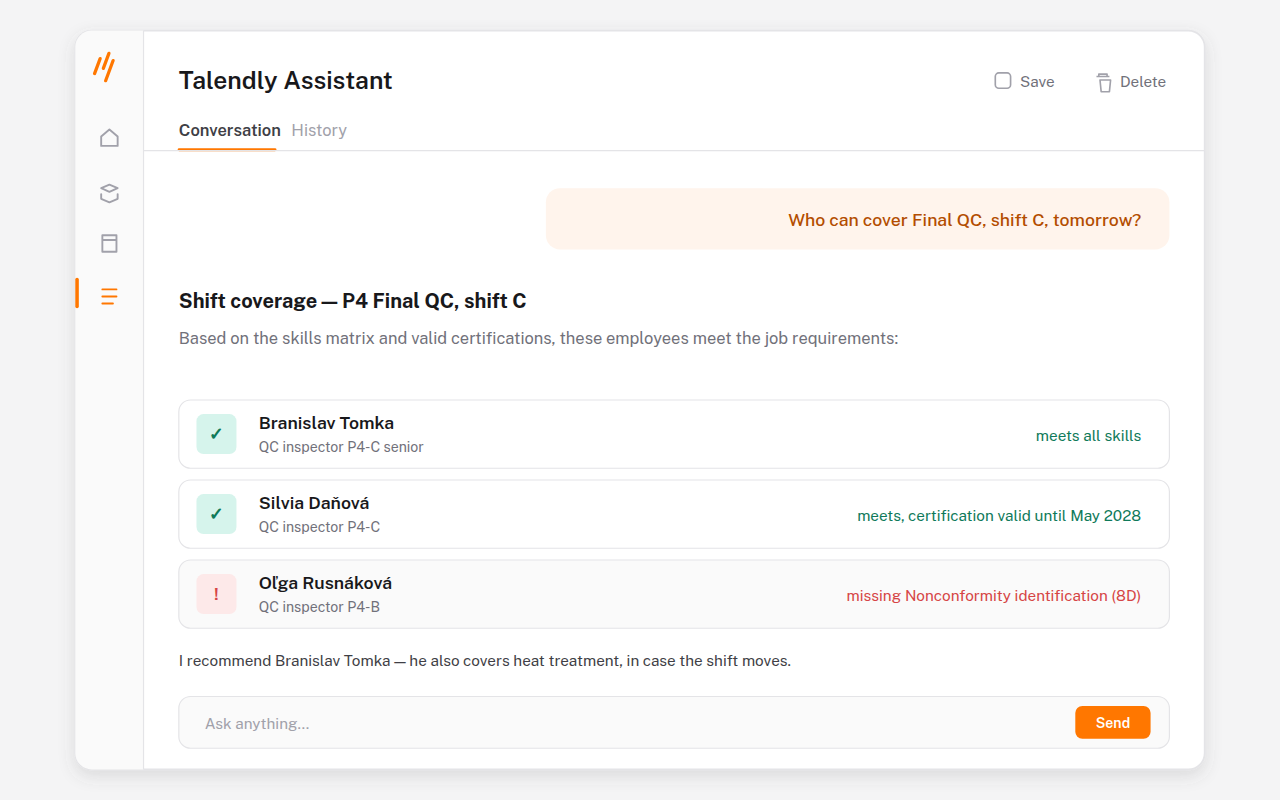Send the message with the Send button
The image size is (1280, 800).
[x=1113, y=723]
